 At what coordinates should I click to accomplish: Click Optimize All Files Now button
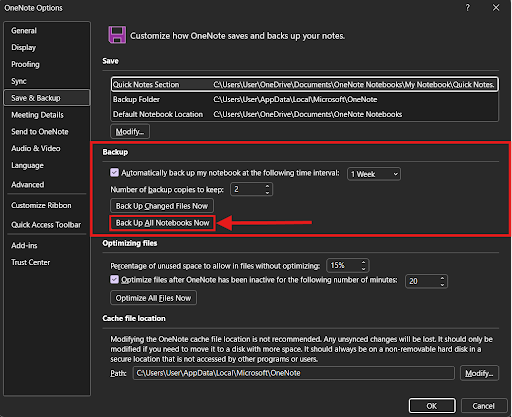click(153, 298)
